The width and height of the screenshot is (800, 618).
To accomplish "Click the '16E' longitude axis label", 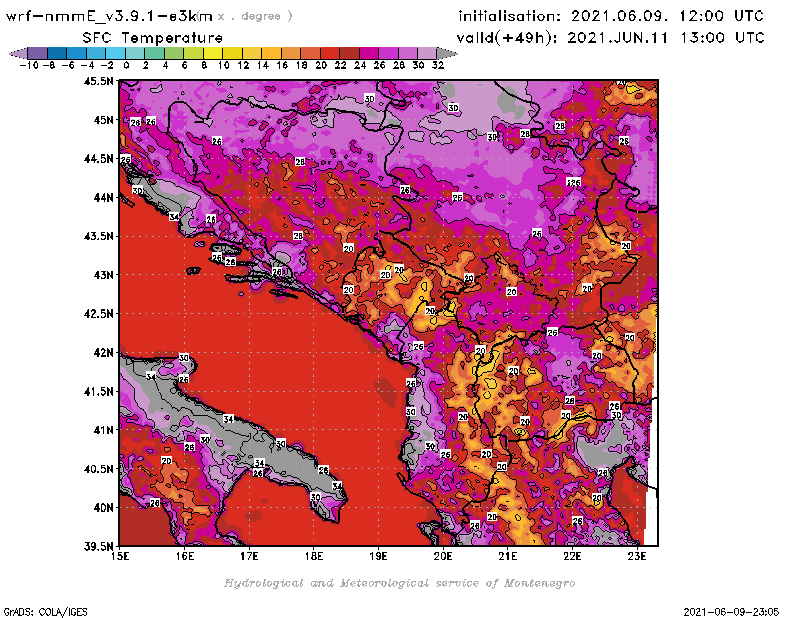I will [x=185, y=556].
